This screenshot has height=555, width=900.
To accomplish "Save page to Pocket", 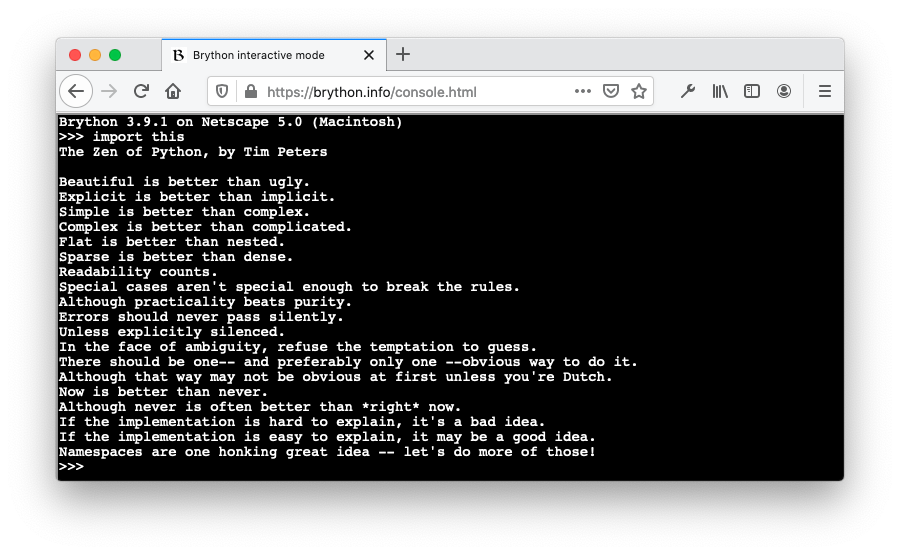I will [611, 91].
